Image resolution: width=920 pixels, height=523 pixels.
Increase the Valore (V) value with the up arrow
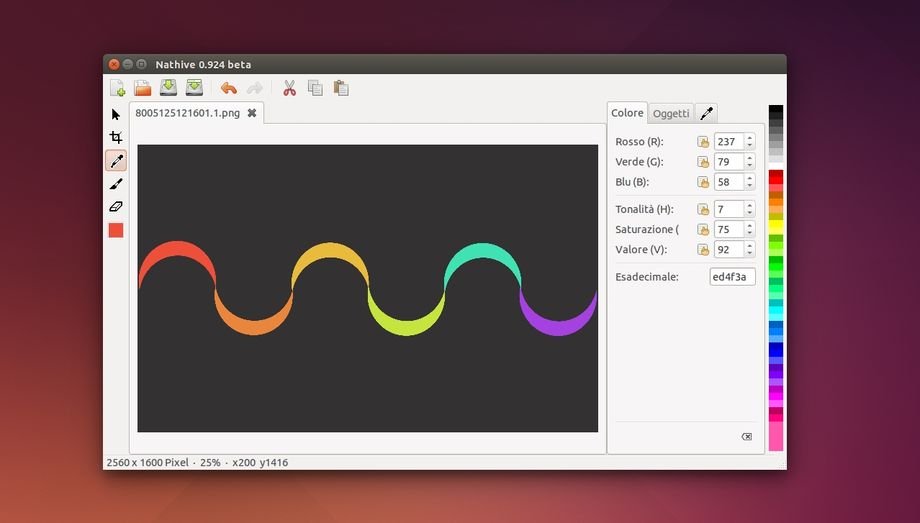(750, 246)
